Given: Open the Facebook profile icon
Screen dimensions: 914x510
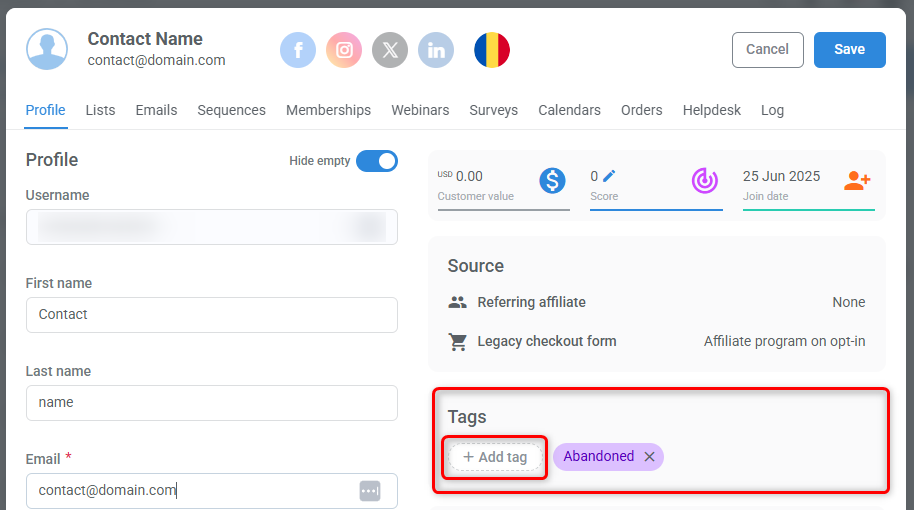Looking at the screenshot, I should pyautogui.click(x=298, y=50).
